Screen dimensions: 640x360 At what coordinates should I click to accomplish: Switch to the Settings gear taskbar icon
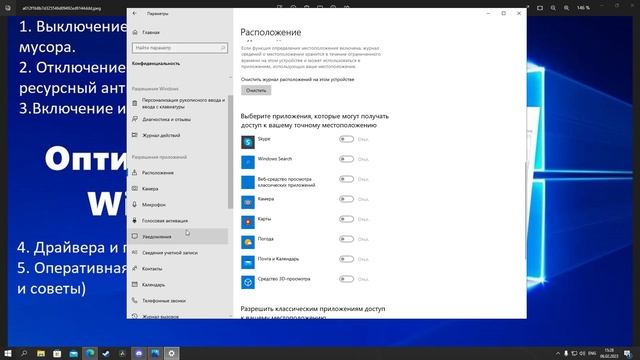click(171, 353)
